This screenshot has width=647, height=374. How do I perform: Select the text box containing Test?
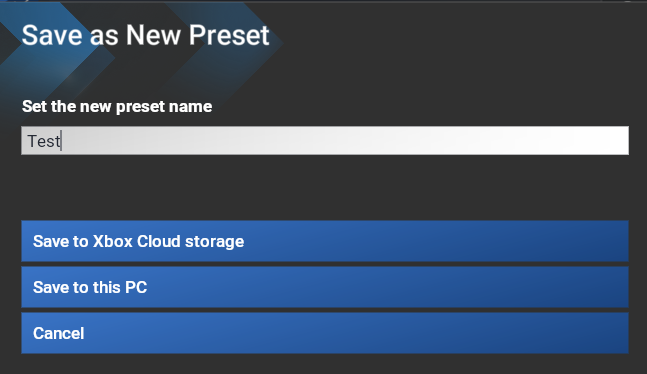(x=325, y=141)
